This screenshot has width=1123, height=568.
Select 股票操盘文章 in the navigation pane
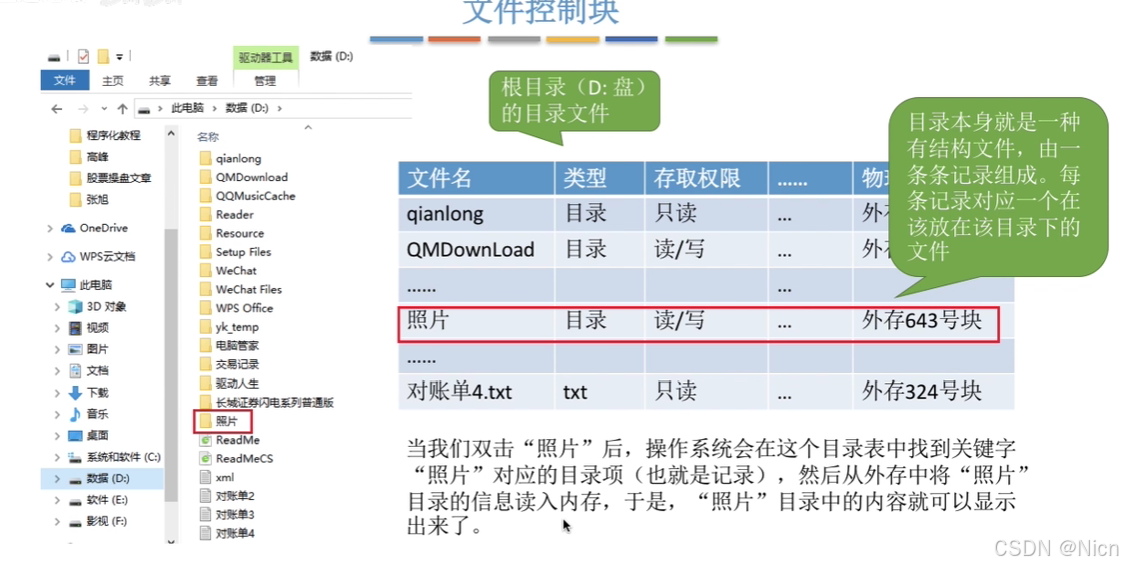tap(119, 178)
